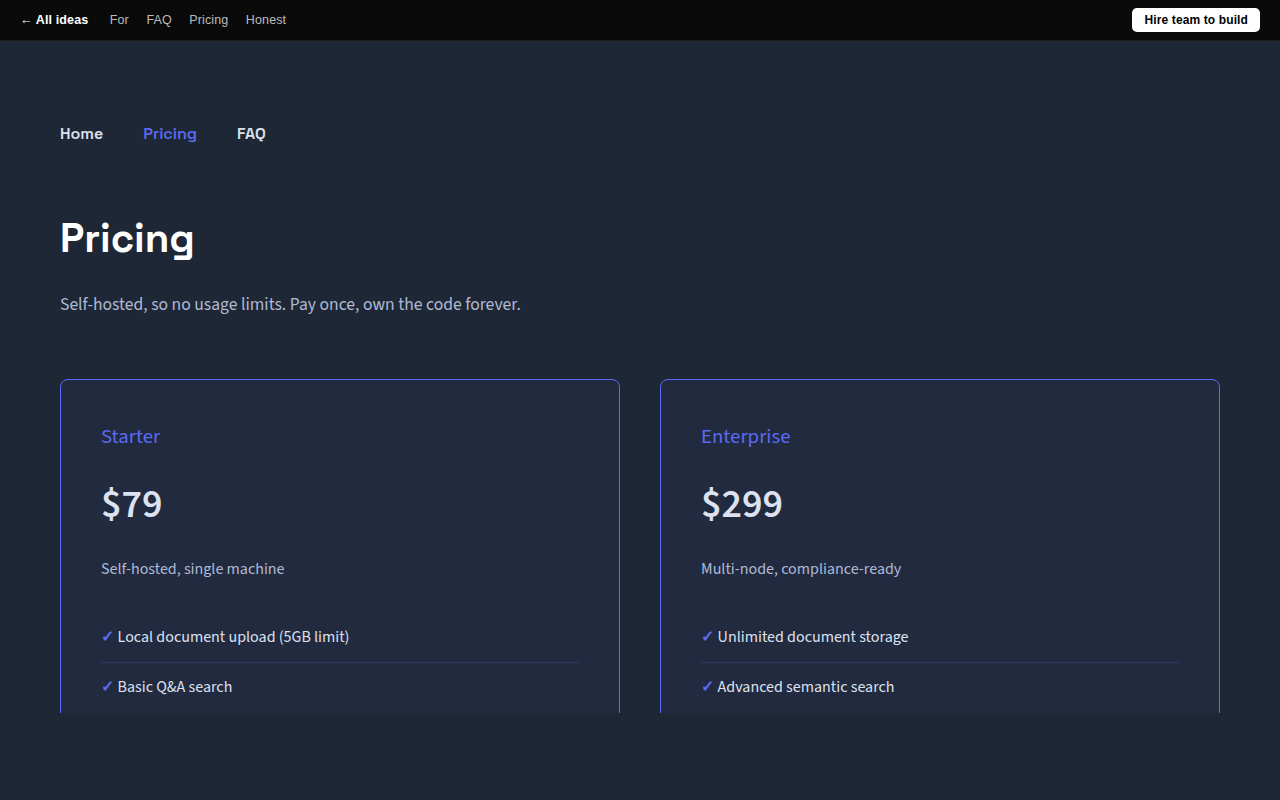
Task: Click the self-hosted pay once subtitle
Action: (x=290, y=304)
